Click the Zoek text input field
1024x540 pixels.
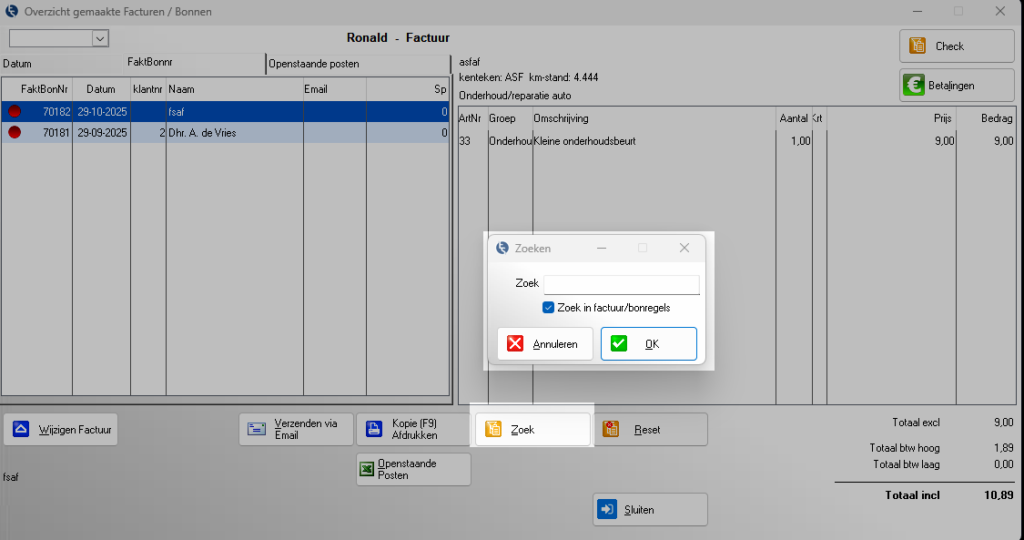(x=621, y=285)
